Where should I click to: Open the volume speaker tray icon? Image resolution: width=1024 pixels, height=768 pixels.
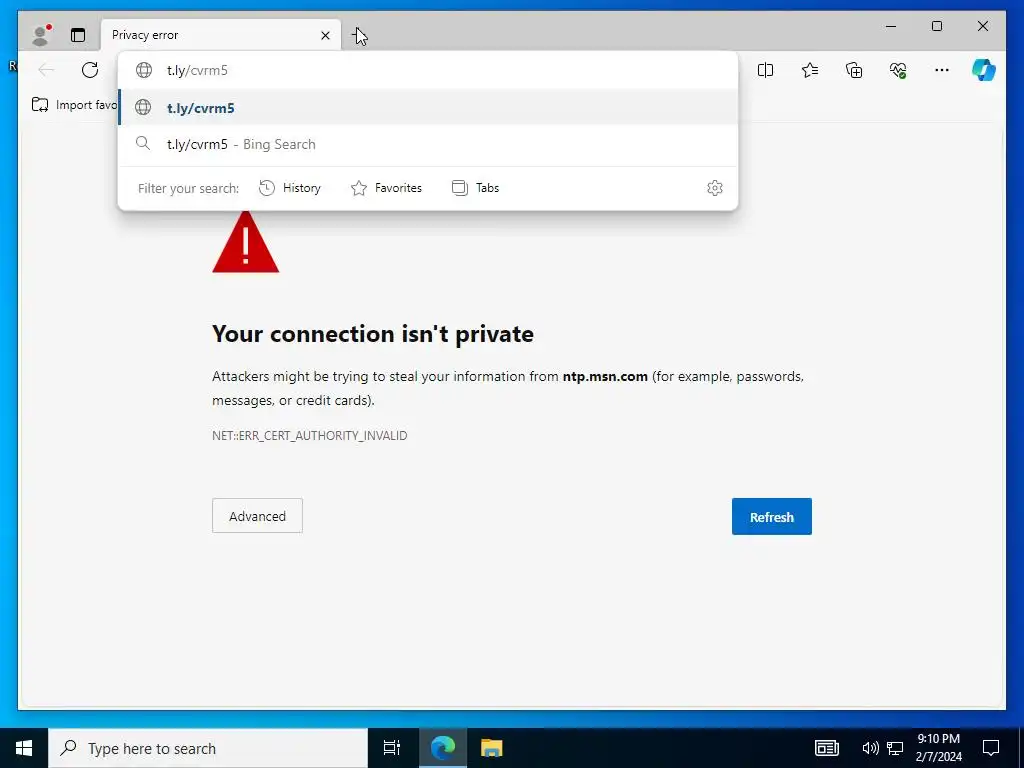point(870,748)
